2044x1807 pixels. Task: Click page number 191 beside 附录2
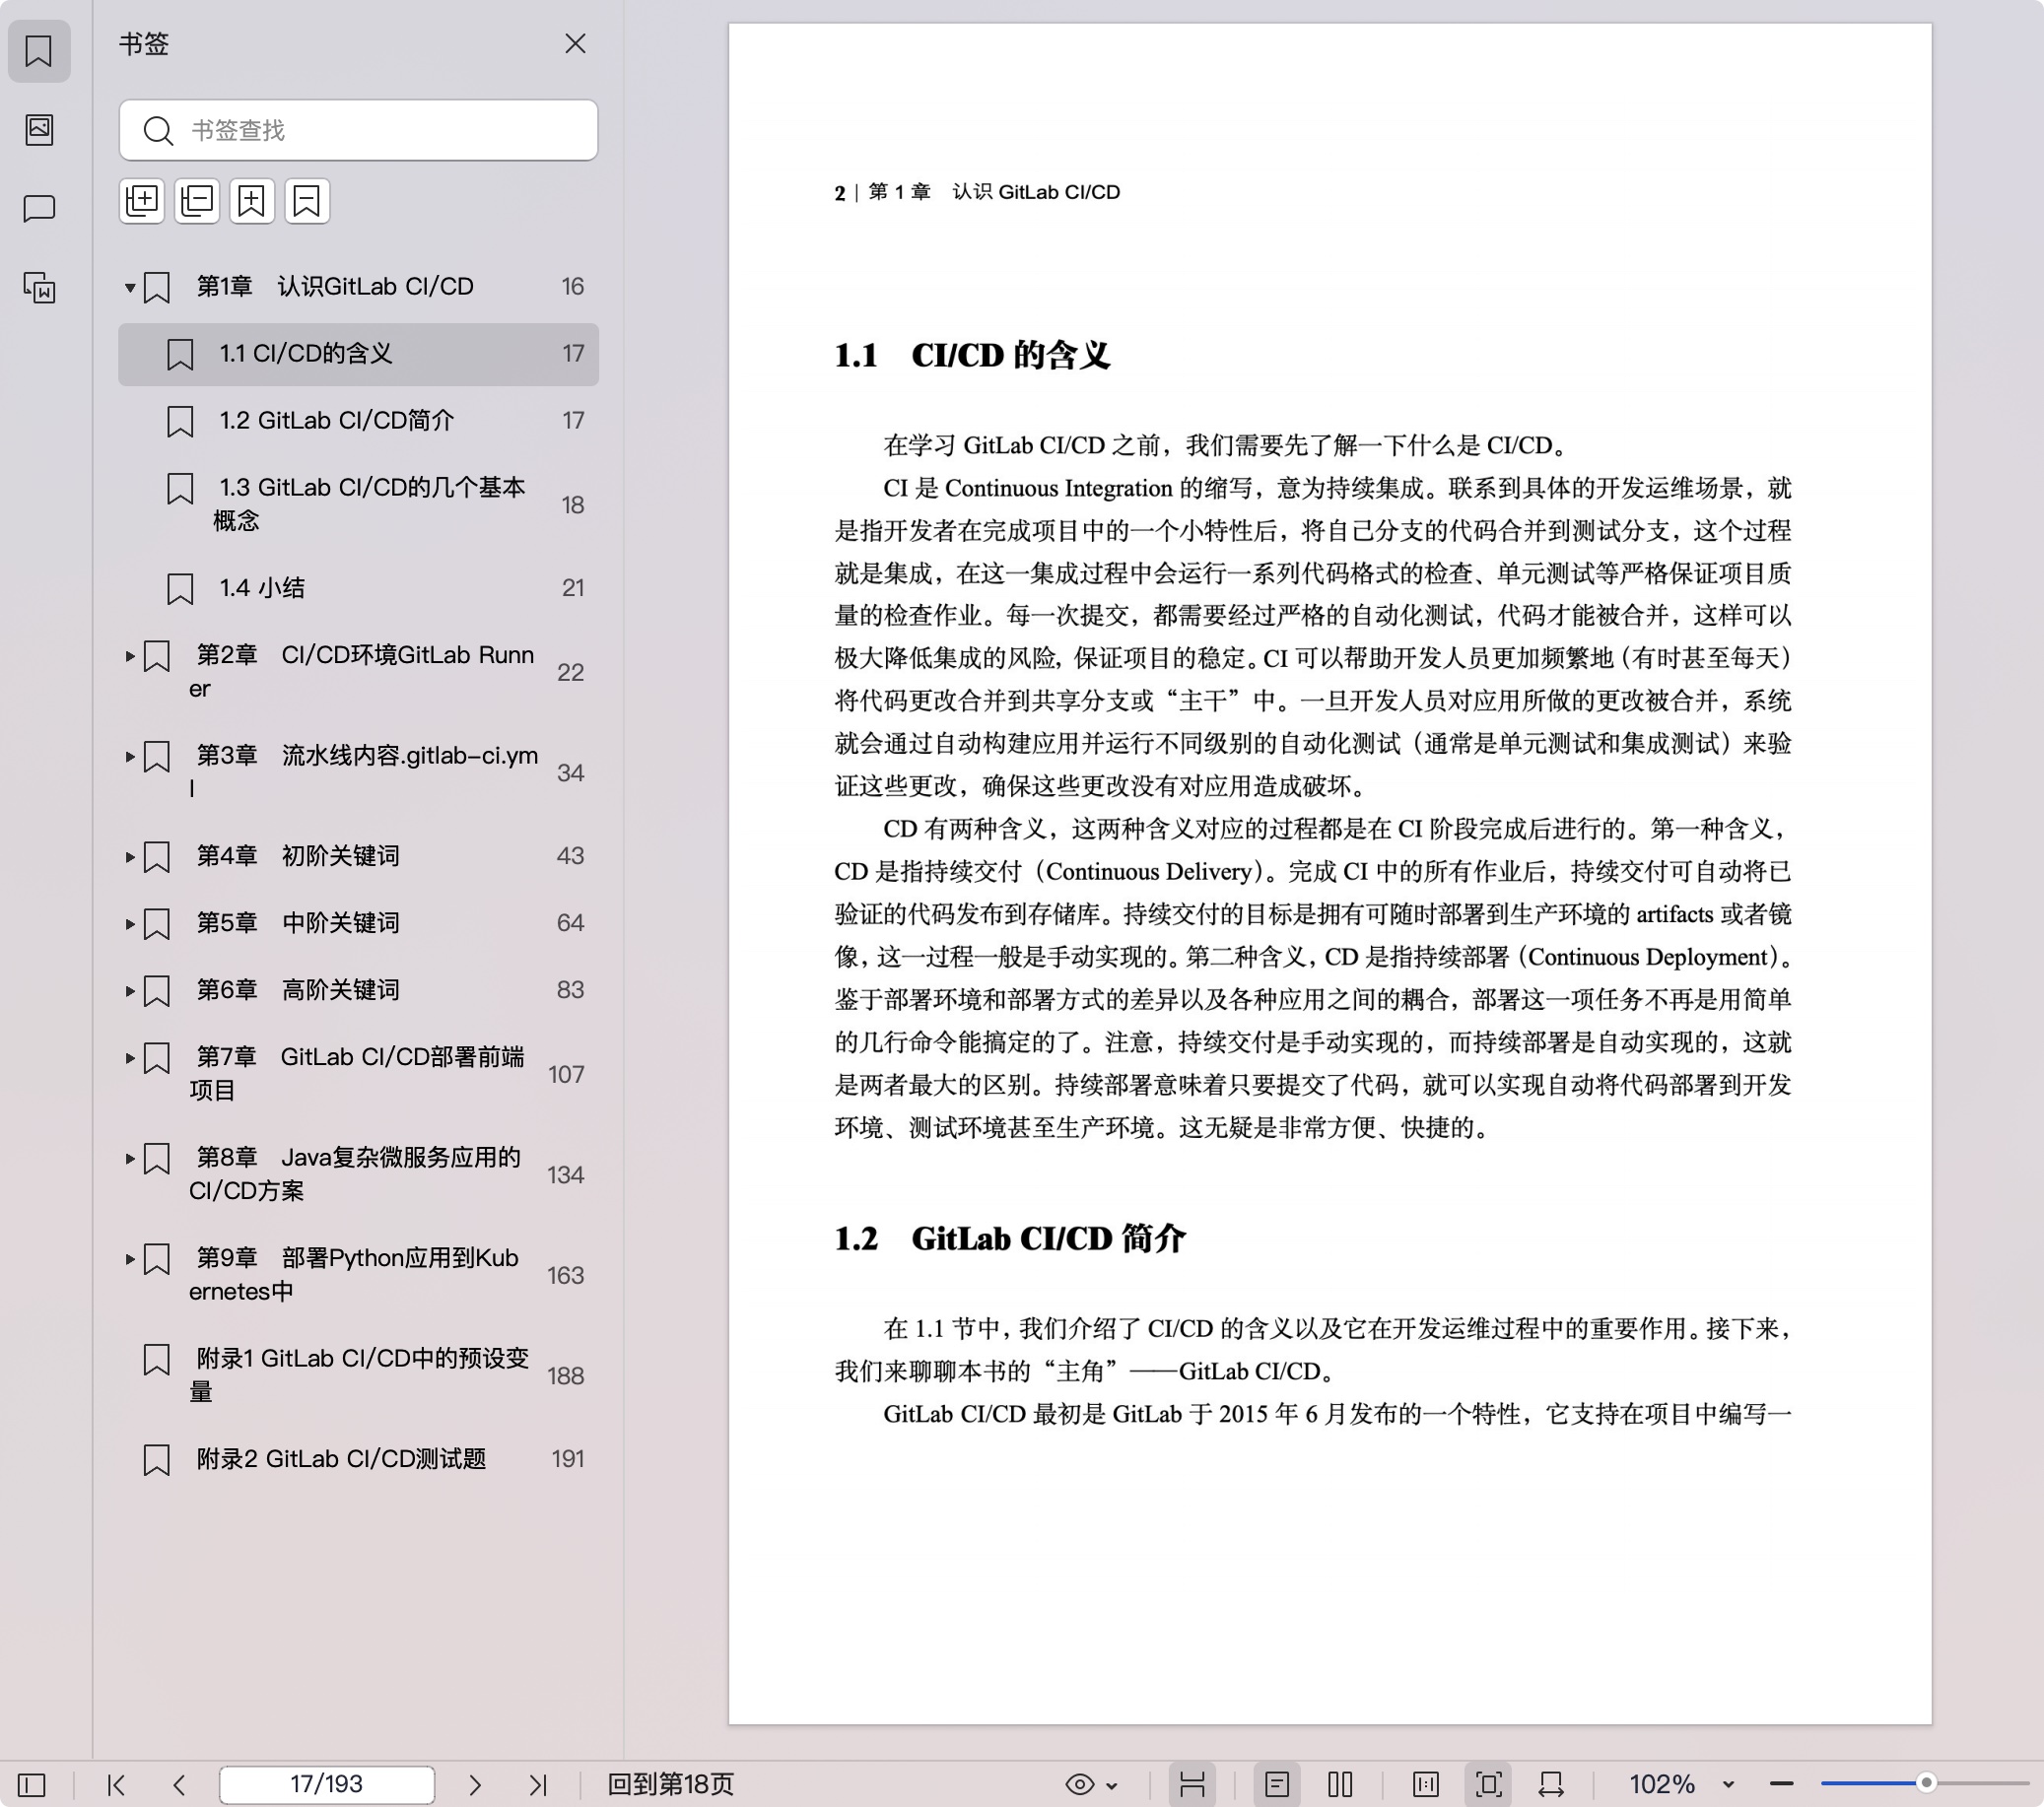click(568, 1459)
